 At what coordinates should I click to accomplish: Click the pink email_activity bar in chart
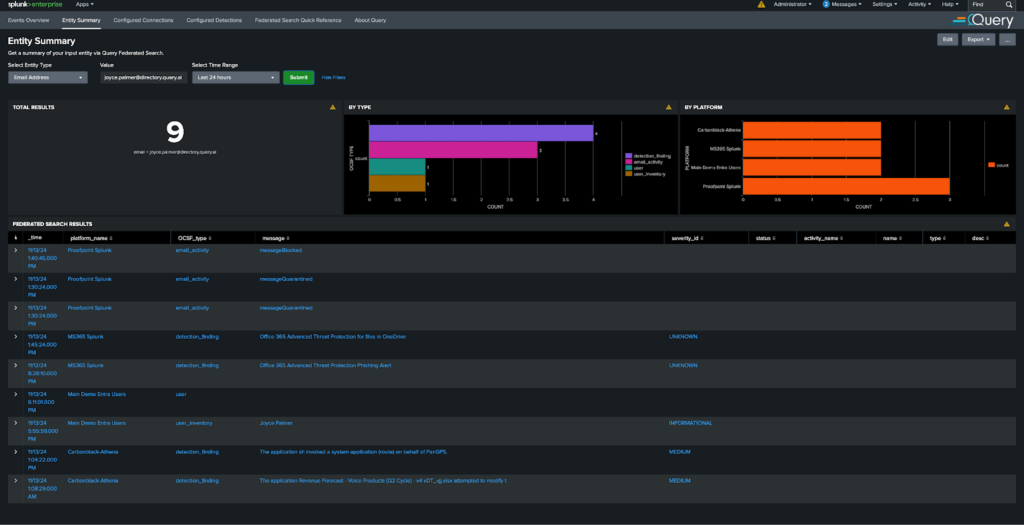pos(453,150)
